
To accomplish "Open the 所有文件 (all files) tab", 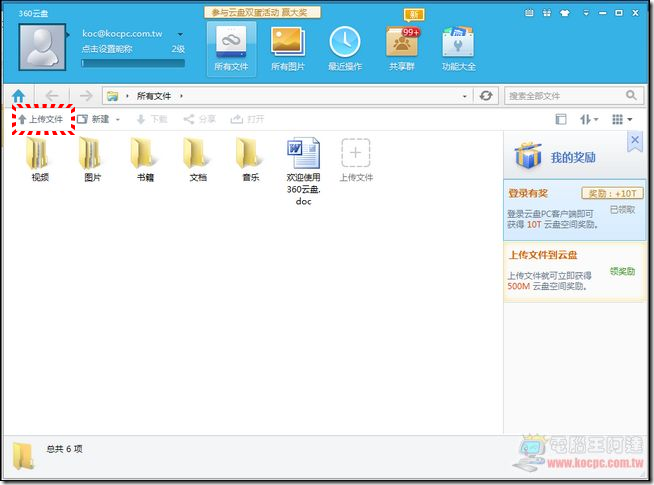I will pyautogui.click(x=231, y=49).
